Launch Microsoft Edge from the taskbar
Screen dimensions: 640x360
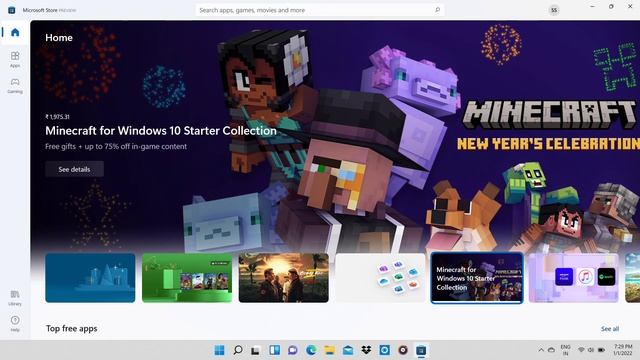tap(311, 350)
